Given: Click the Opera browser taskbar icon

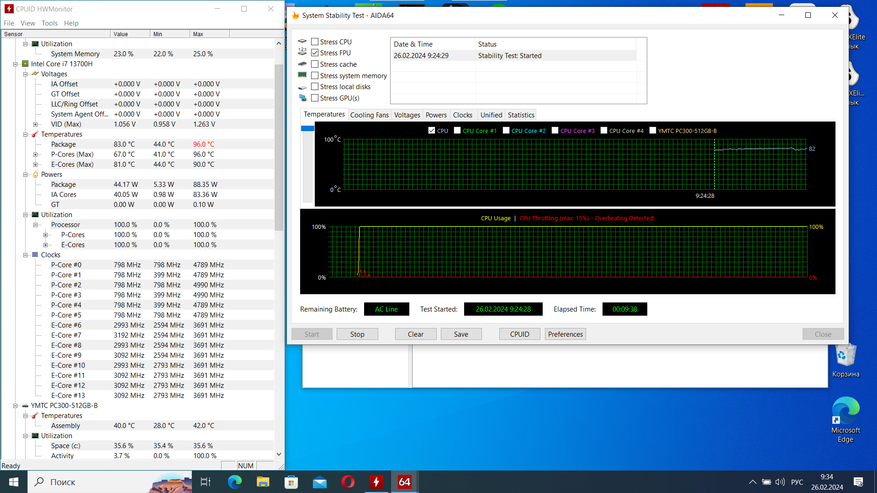Looking at the screenshot, I should click(348, 482).
